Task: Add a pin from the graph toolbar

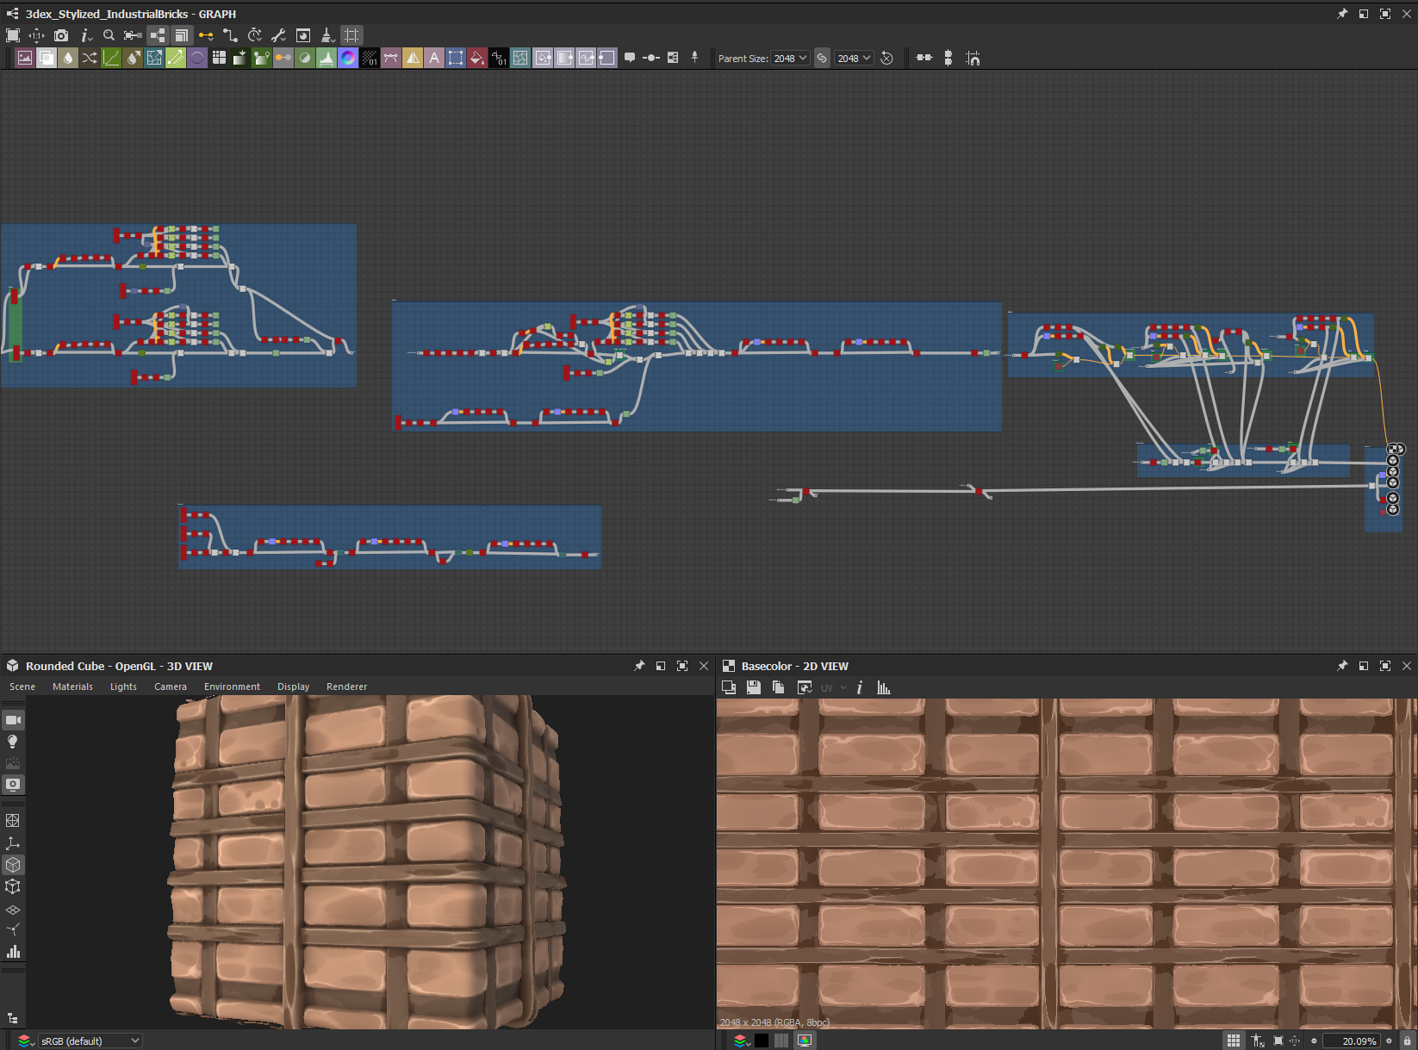Action: [695, 58]
